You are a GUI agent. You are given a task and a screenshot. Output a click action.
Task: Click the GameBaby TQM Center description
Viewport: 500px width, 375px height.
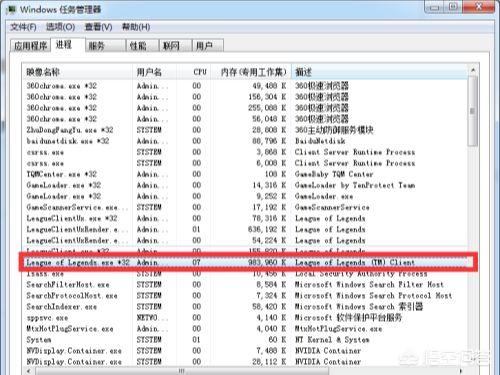334,174
